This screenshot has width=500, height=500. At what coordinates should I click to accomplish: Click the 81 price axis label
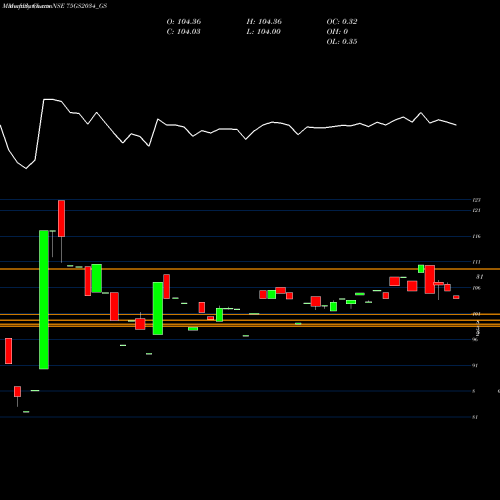click(x=475, y=417)
